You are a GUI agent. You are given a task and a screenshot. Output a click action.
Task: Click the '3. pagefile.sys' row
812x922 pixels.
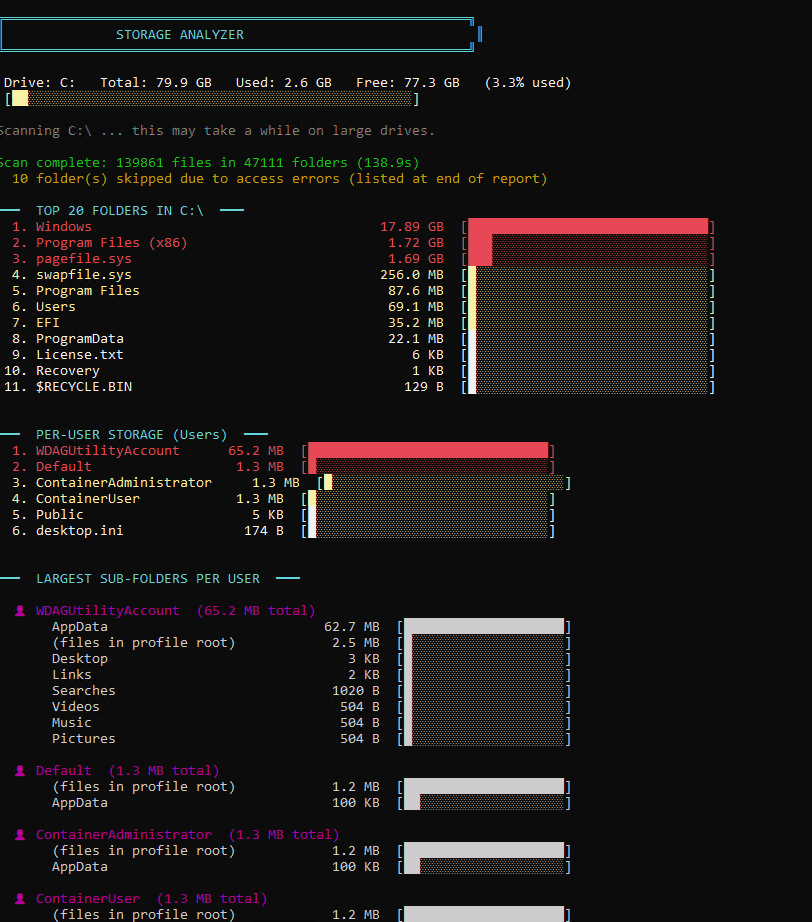click(359, 259)
